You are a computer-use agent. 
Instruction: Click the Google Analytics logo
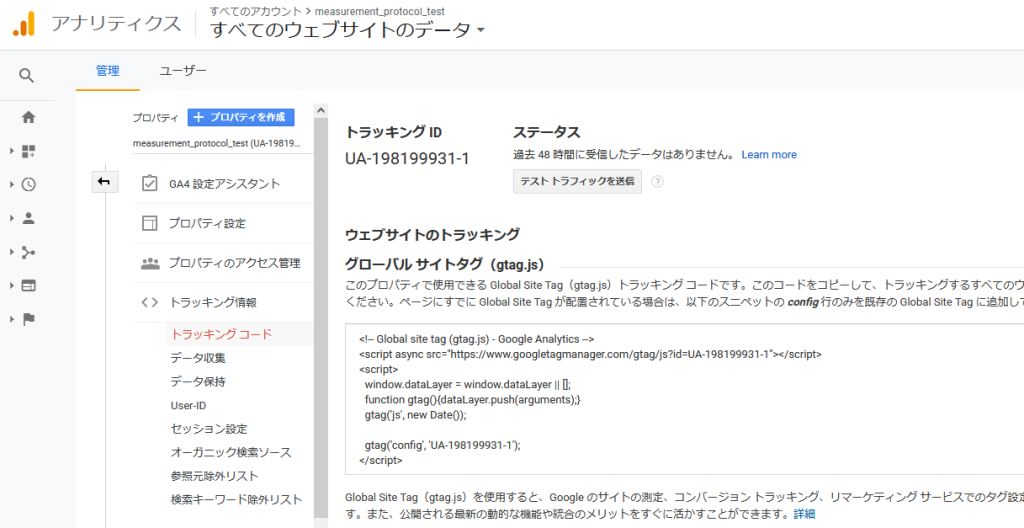24,24
